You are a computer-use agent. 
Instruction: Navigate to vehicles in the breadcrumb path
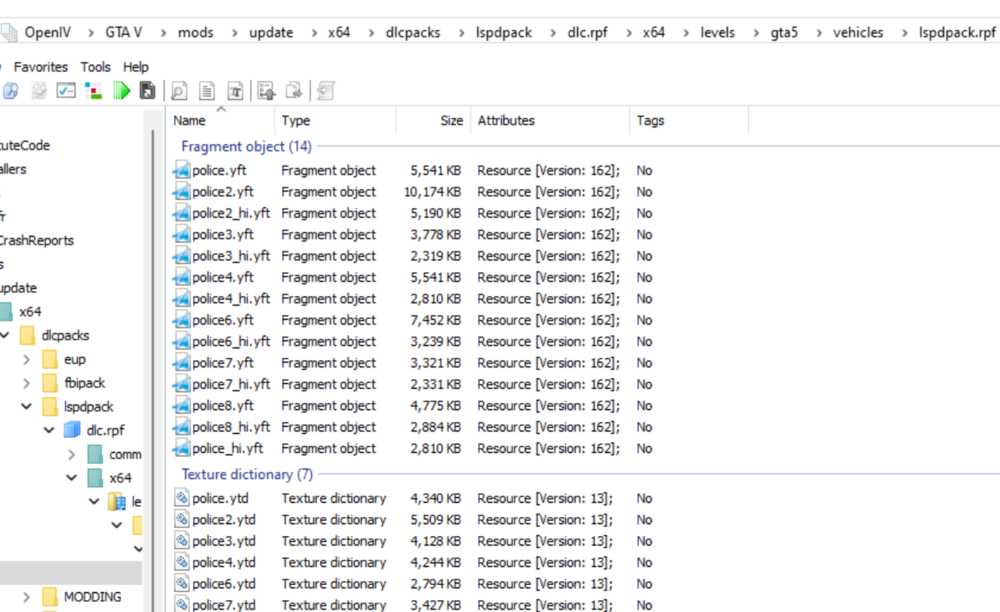tap(858, 31)
